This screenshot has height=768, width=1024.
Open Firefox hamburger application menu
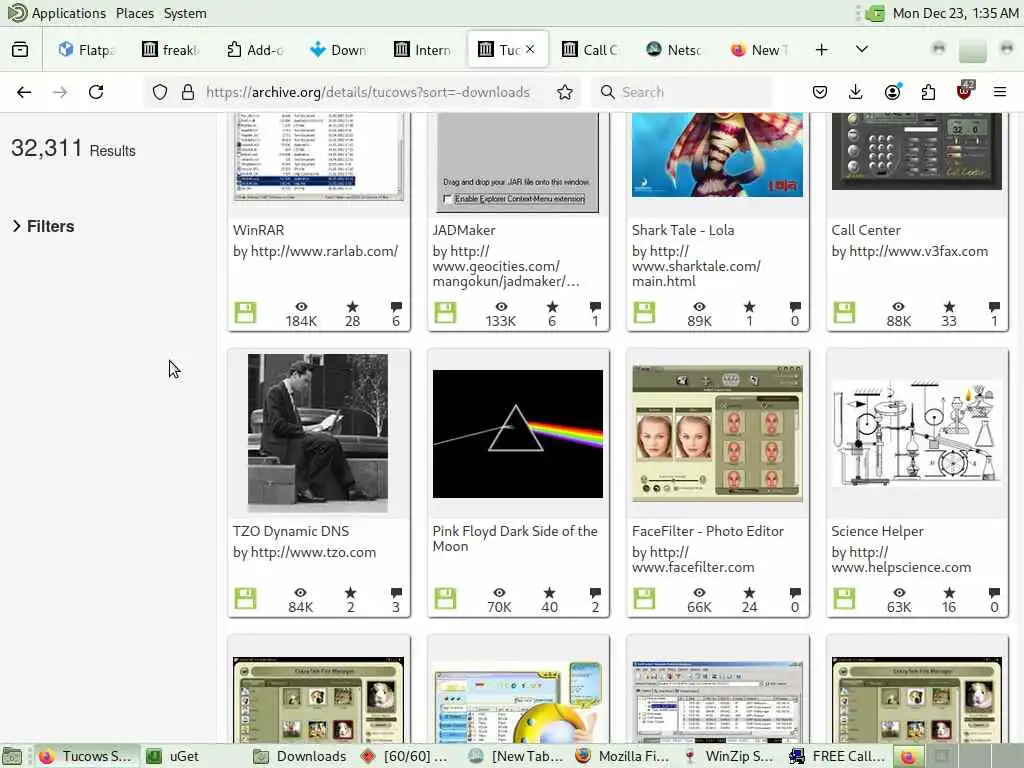click(x=1000, y=92)
